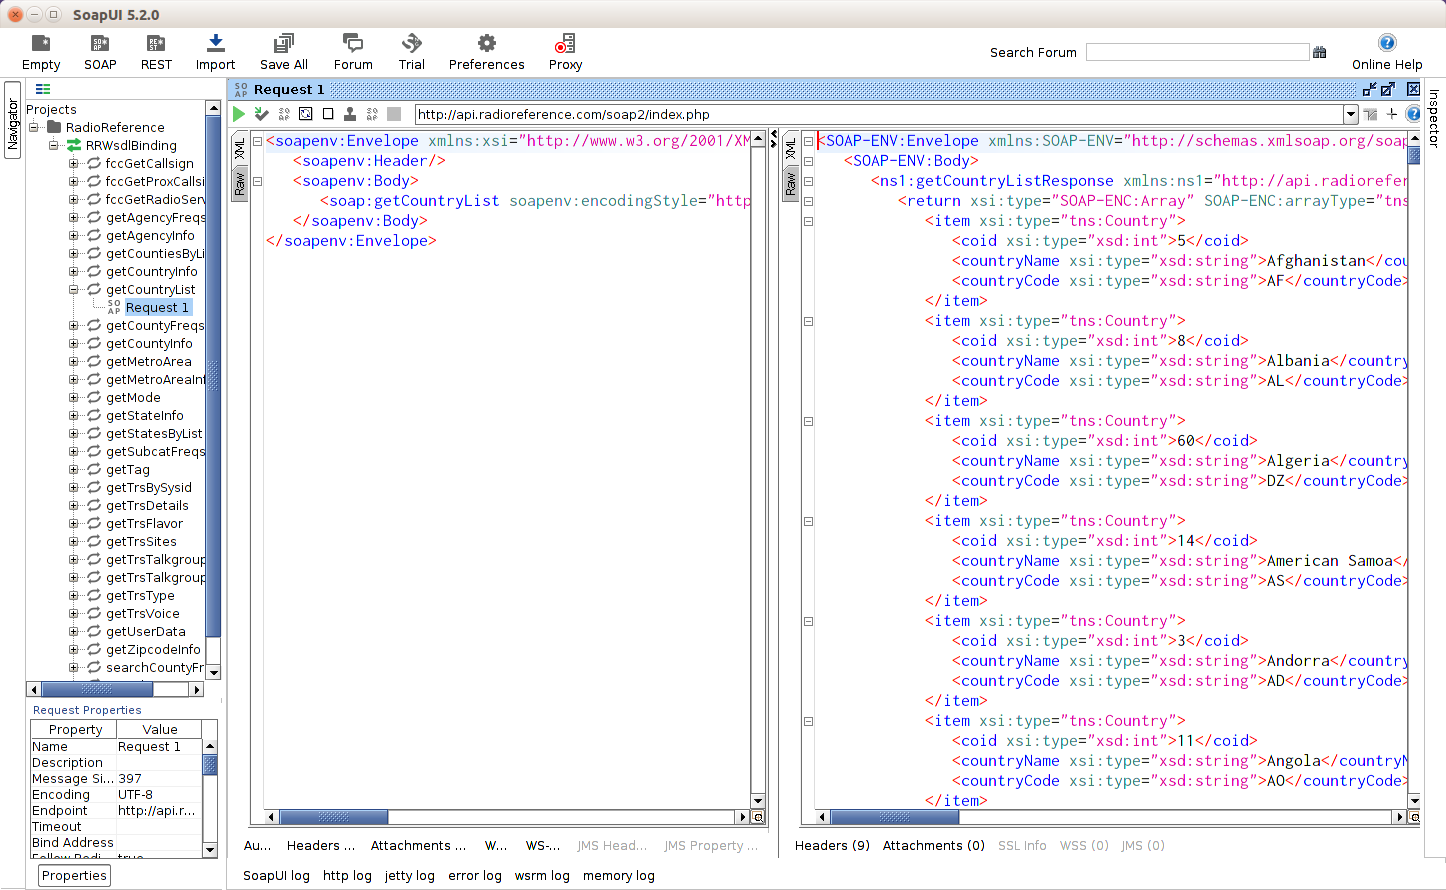Collapse the getCountryList tree node
1446x890 pixels.
pos(73,290)
